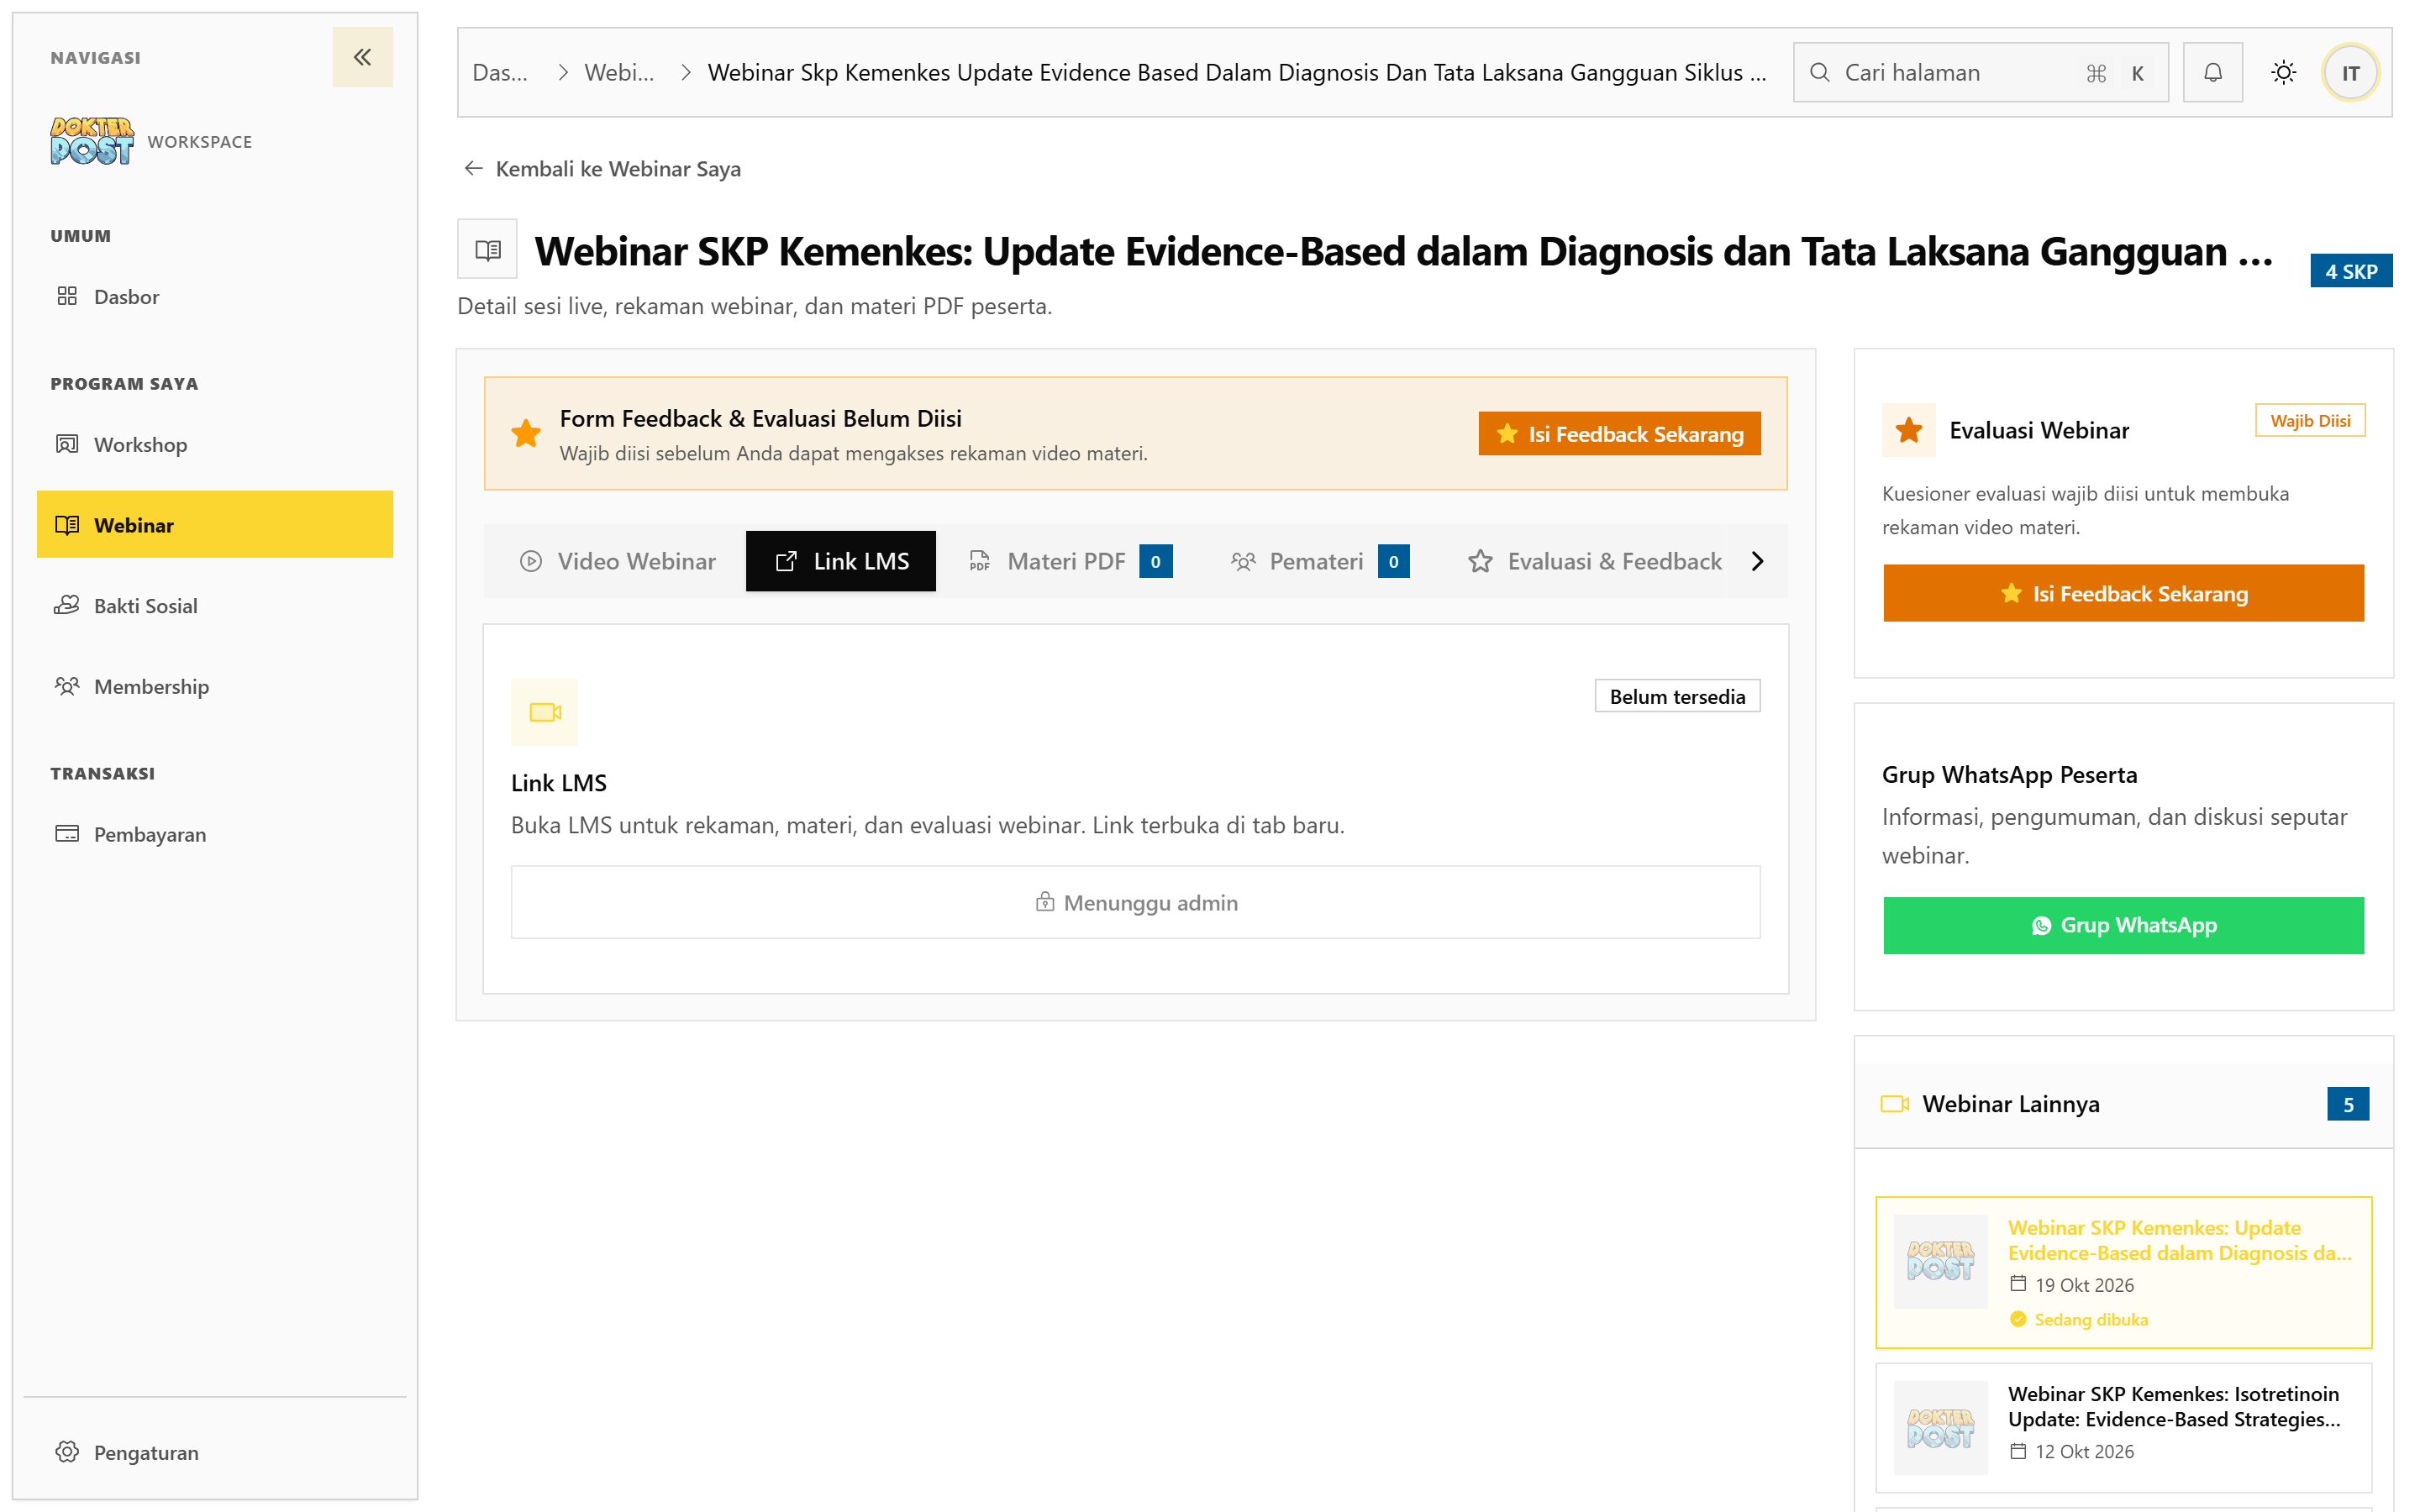Viewport: 2420px width, 1512px height.
Task: Select the Link LMS tab
Action: click(x=841, y=561)
